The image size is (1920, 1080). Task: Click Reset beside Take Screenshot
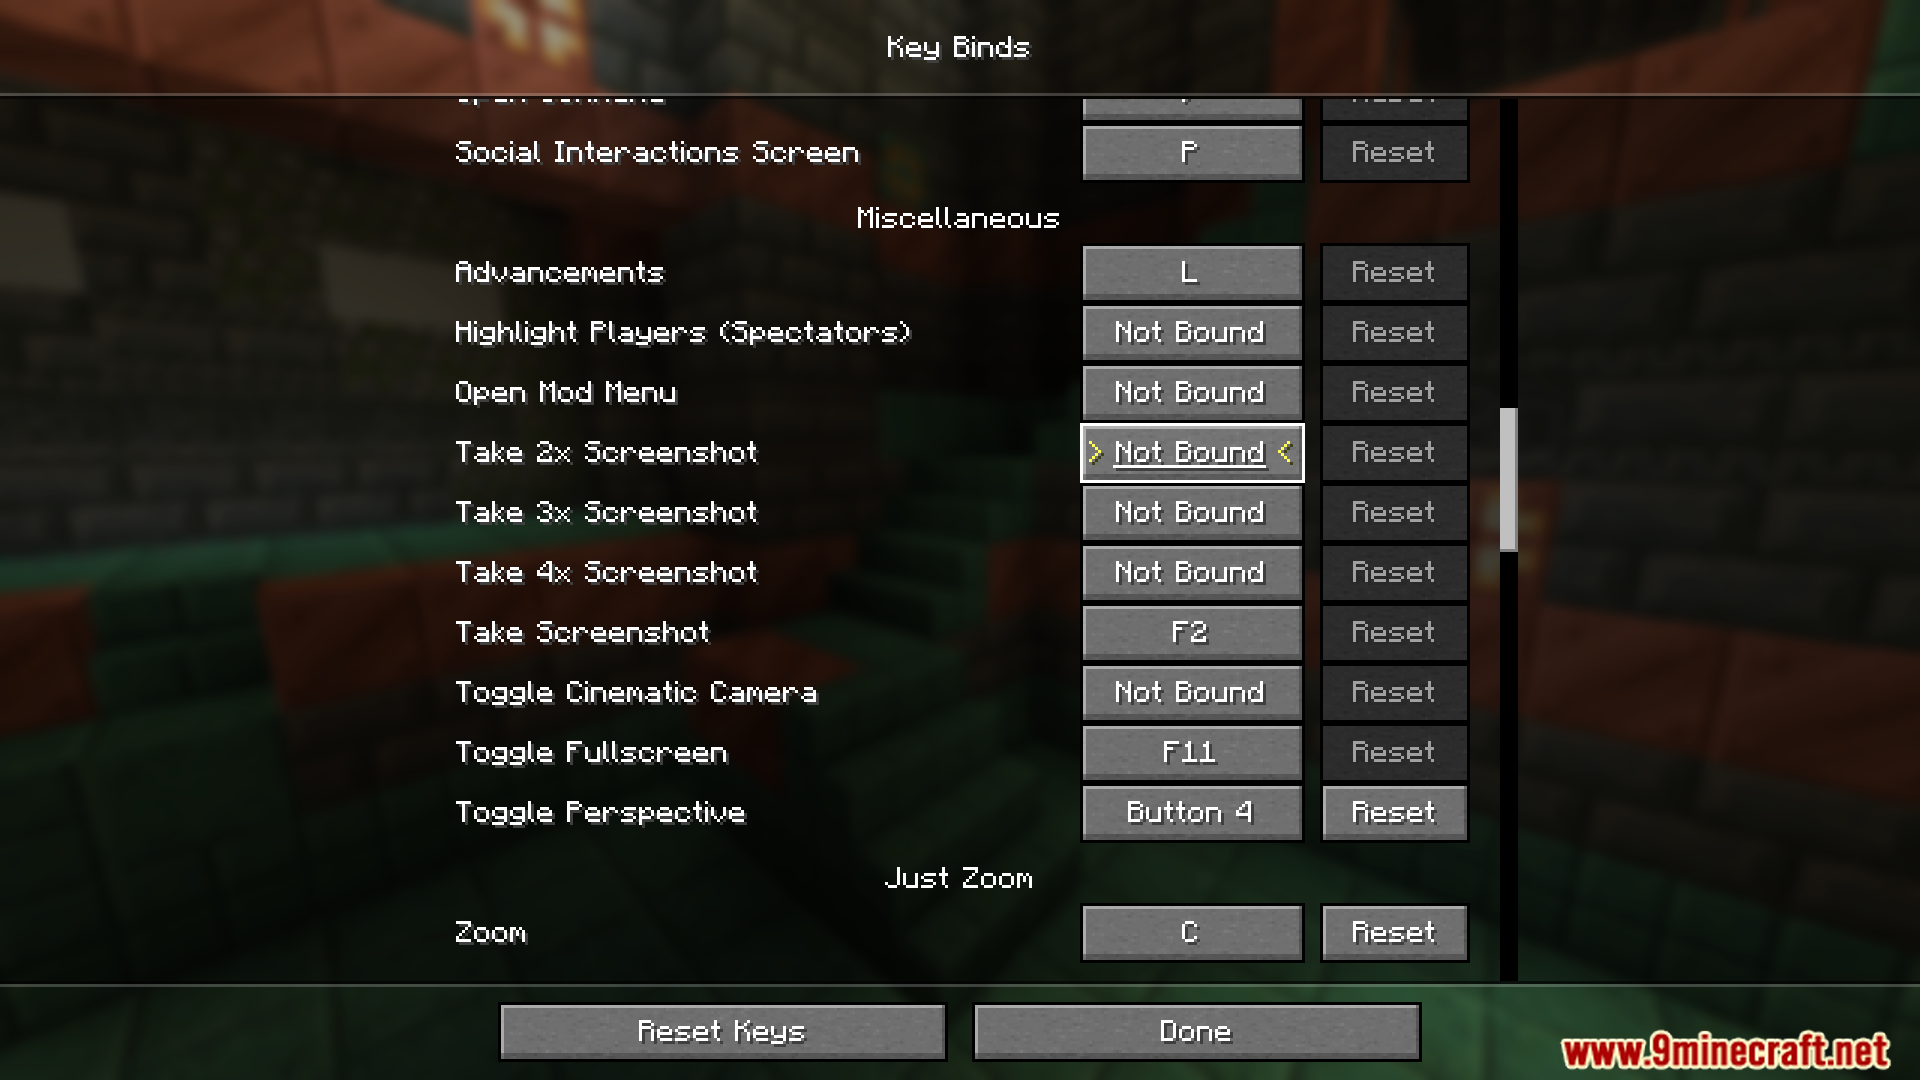(x=1394, y=632)
